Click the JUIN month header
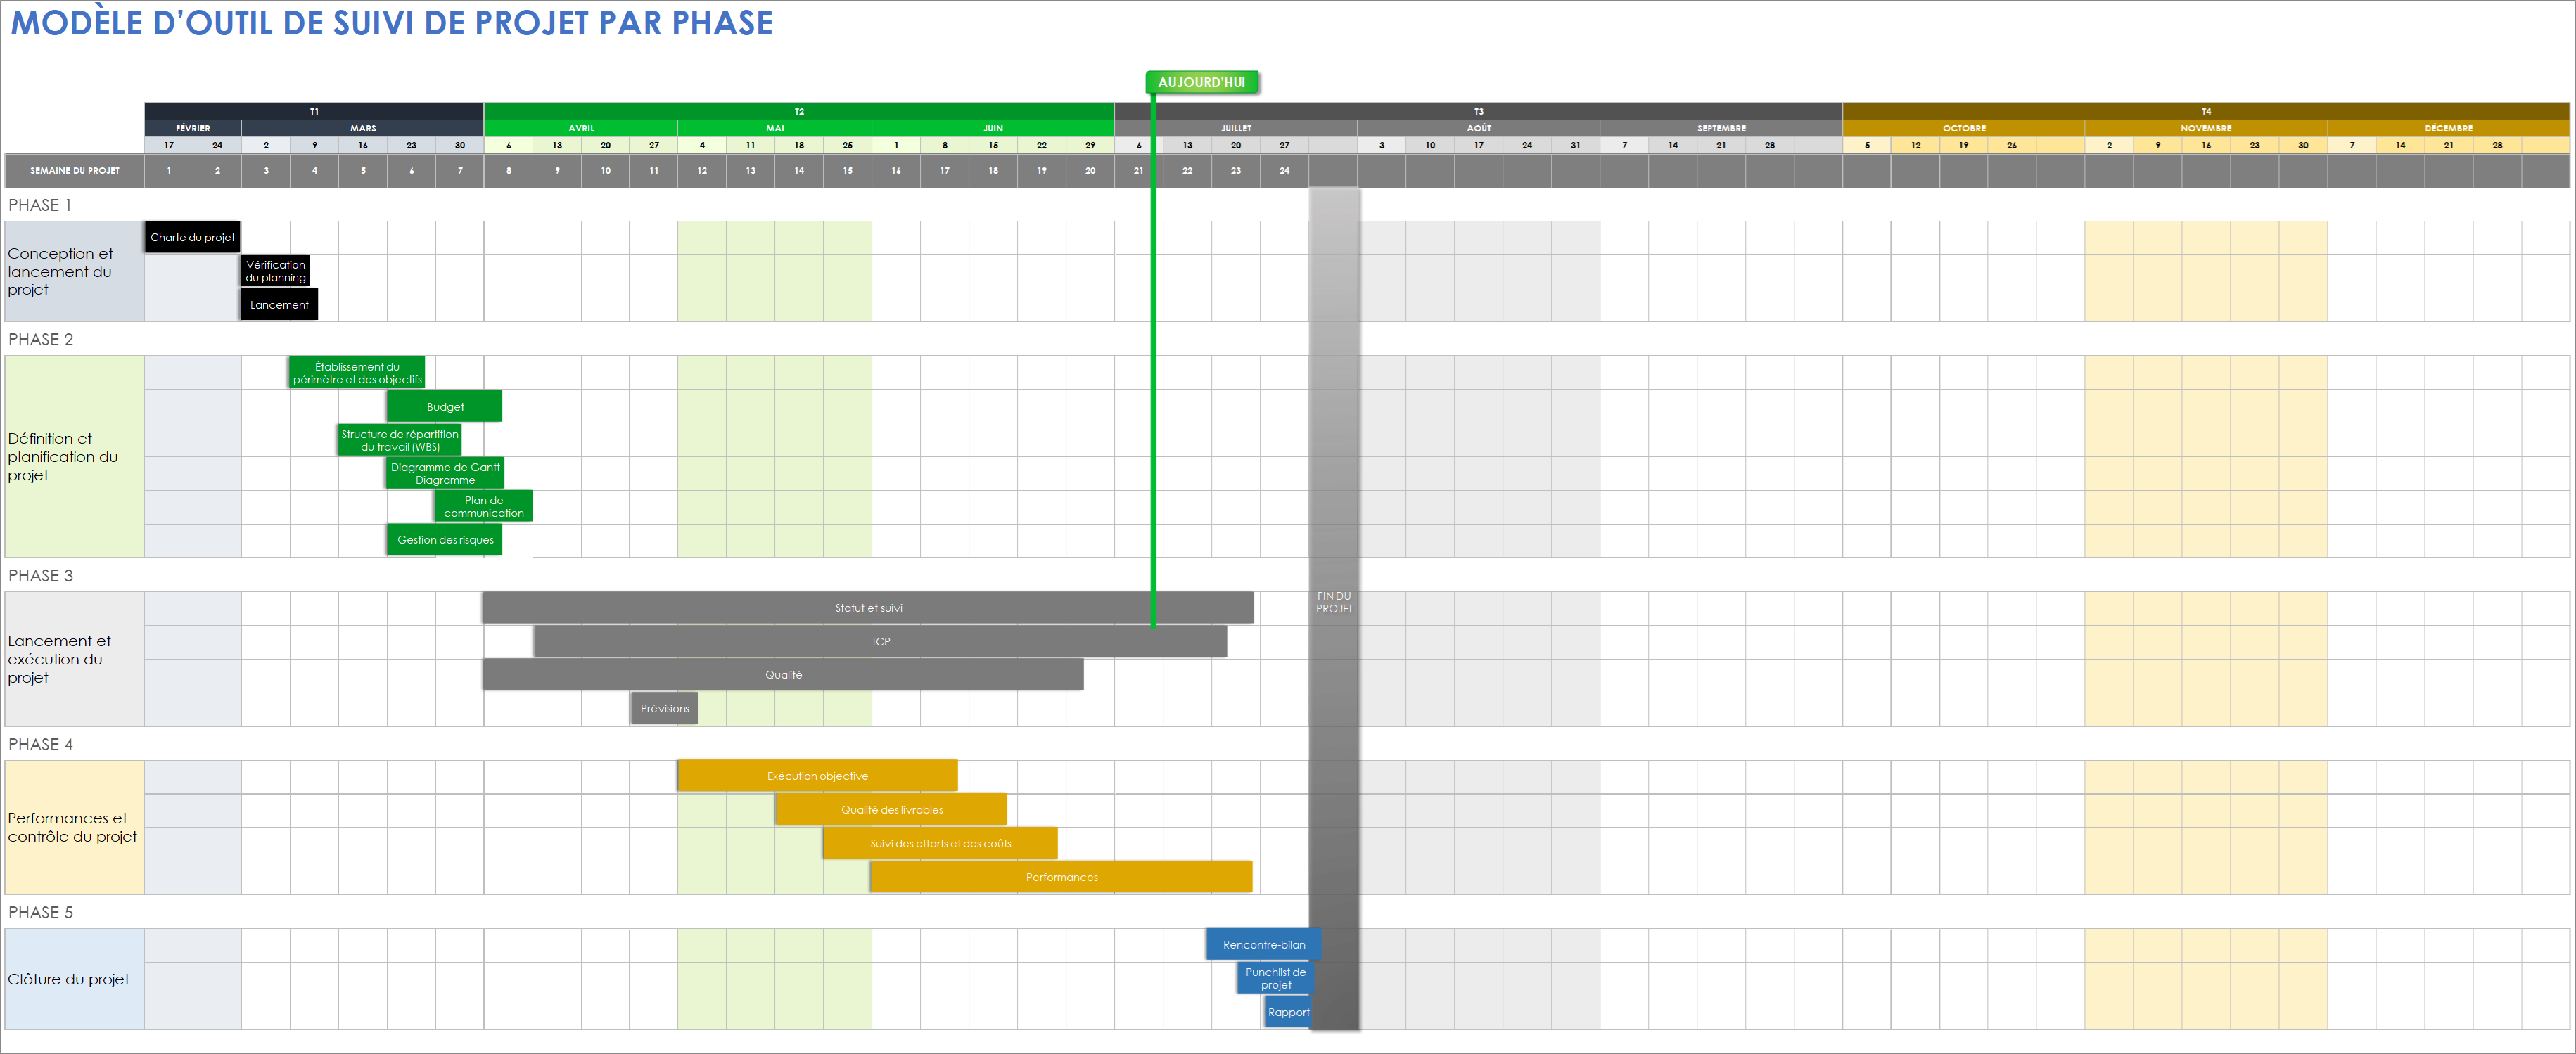The width and height of the screenshot is (2576, 1054). pyautogui.click(x=993, y=128)
